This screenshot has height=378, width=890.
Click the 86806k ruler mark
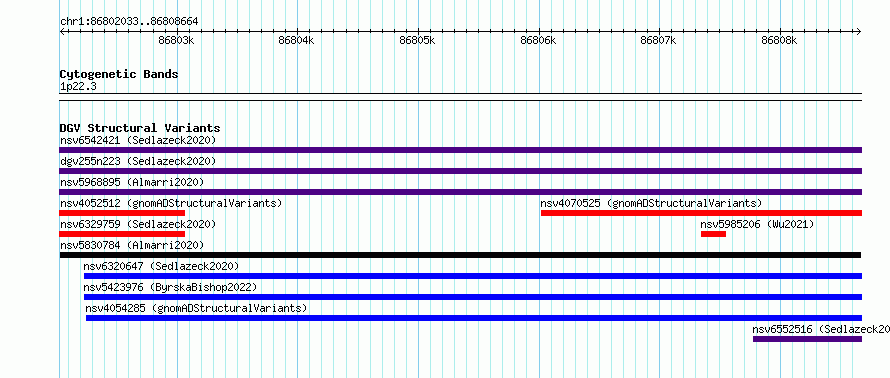pos(539,40)
